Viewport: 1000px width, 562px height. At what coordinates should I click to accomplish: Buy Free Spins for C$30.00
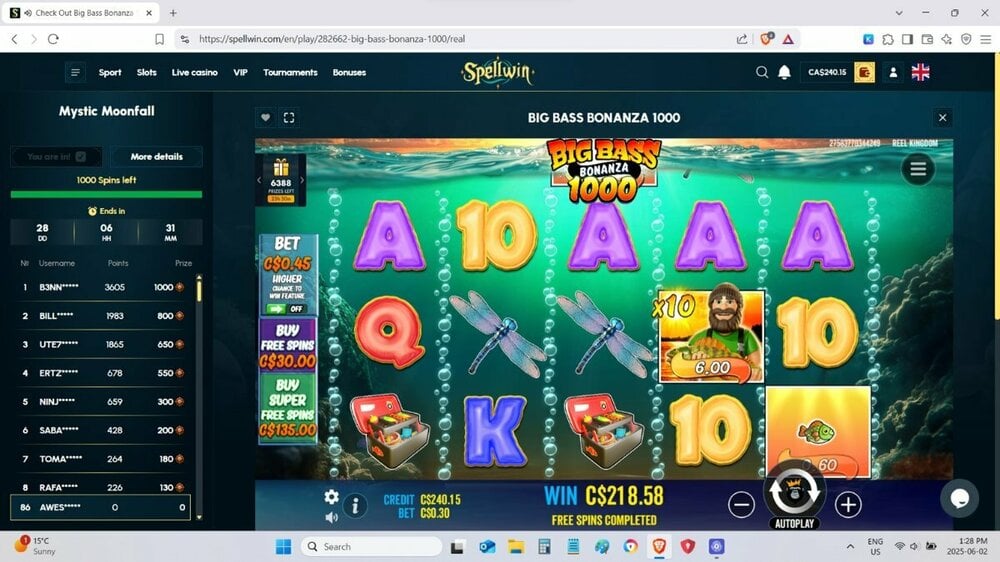[x=288, y=345]
